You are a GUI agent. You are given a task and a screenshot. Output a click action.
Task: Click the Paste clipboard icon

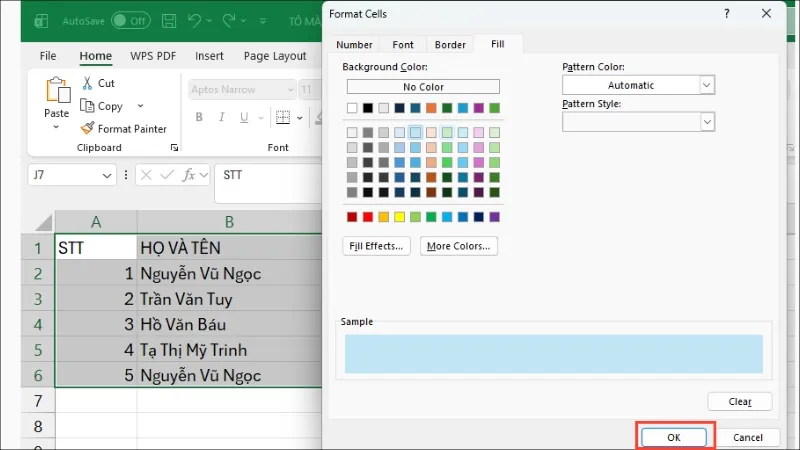56,93
